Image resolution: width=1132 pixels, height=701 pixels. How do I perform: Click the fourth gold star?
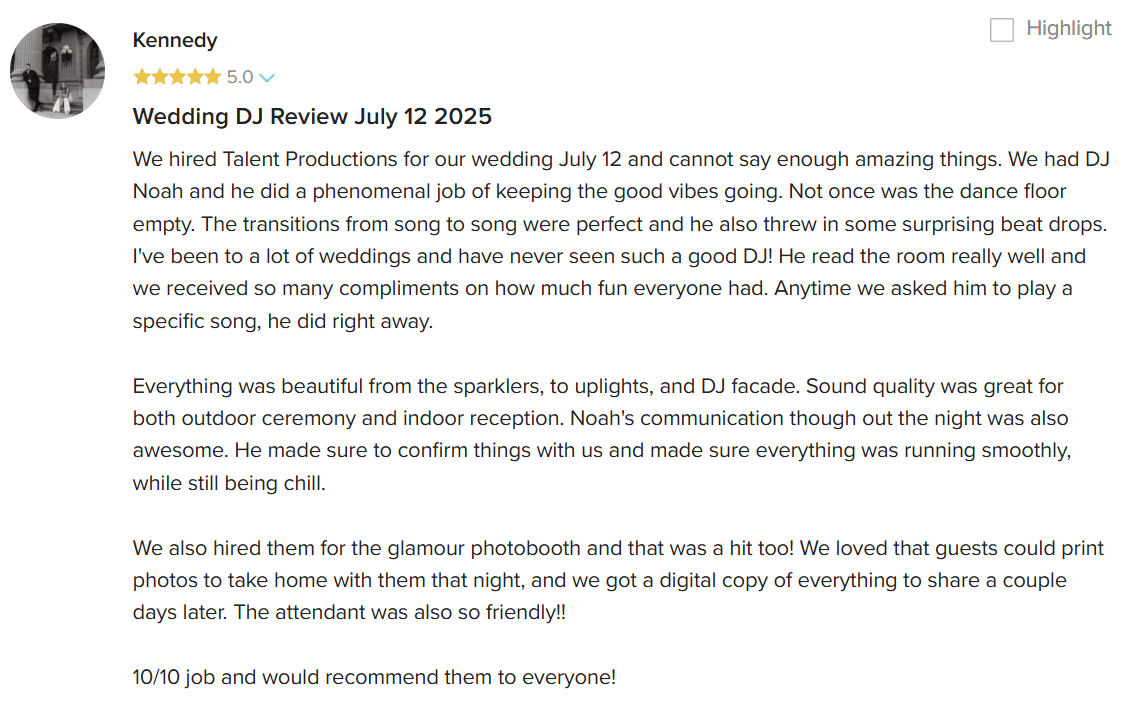point(195,77)
